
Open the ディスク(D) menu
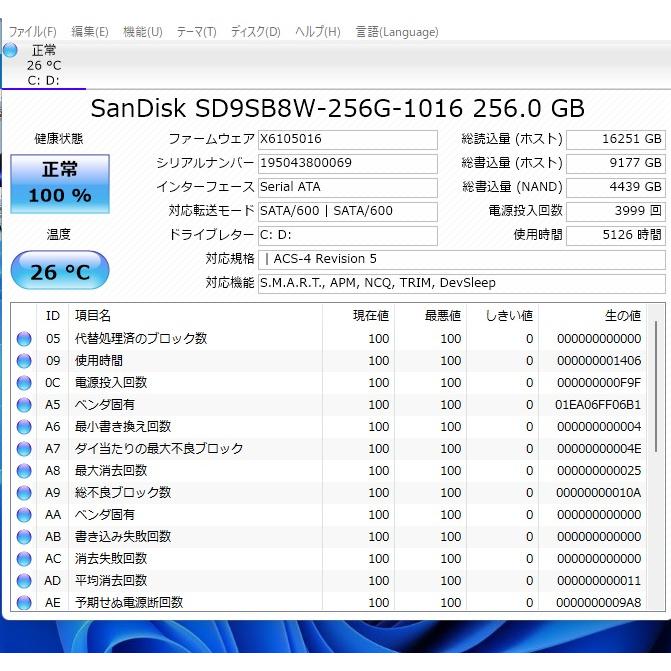[x=255, y=32]
